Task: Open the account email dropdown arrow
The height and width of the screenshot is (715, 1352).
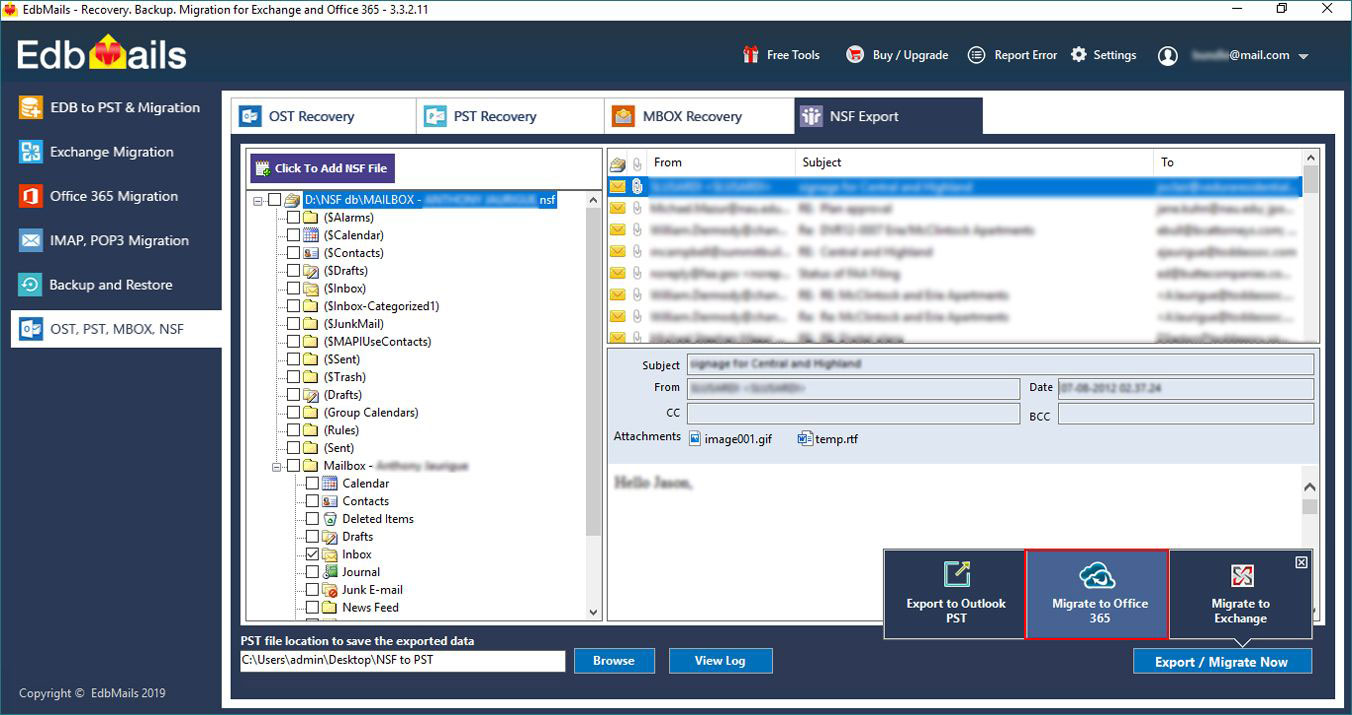Action: coord(1303,57)
